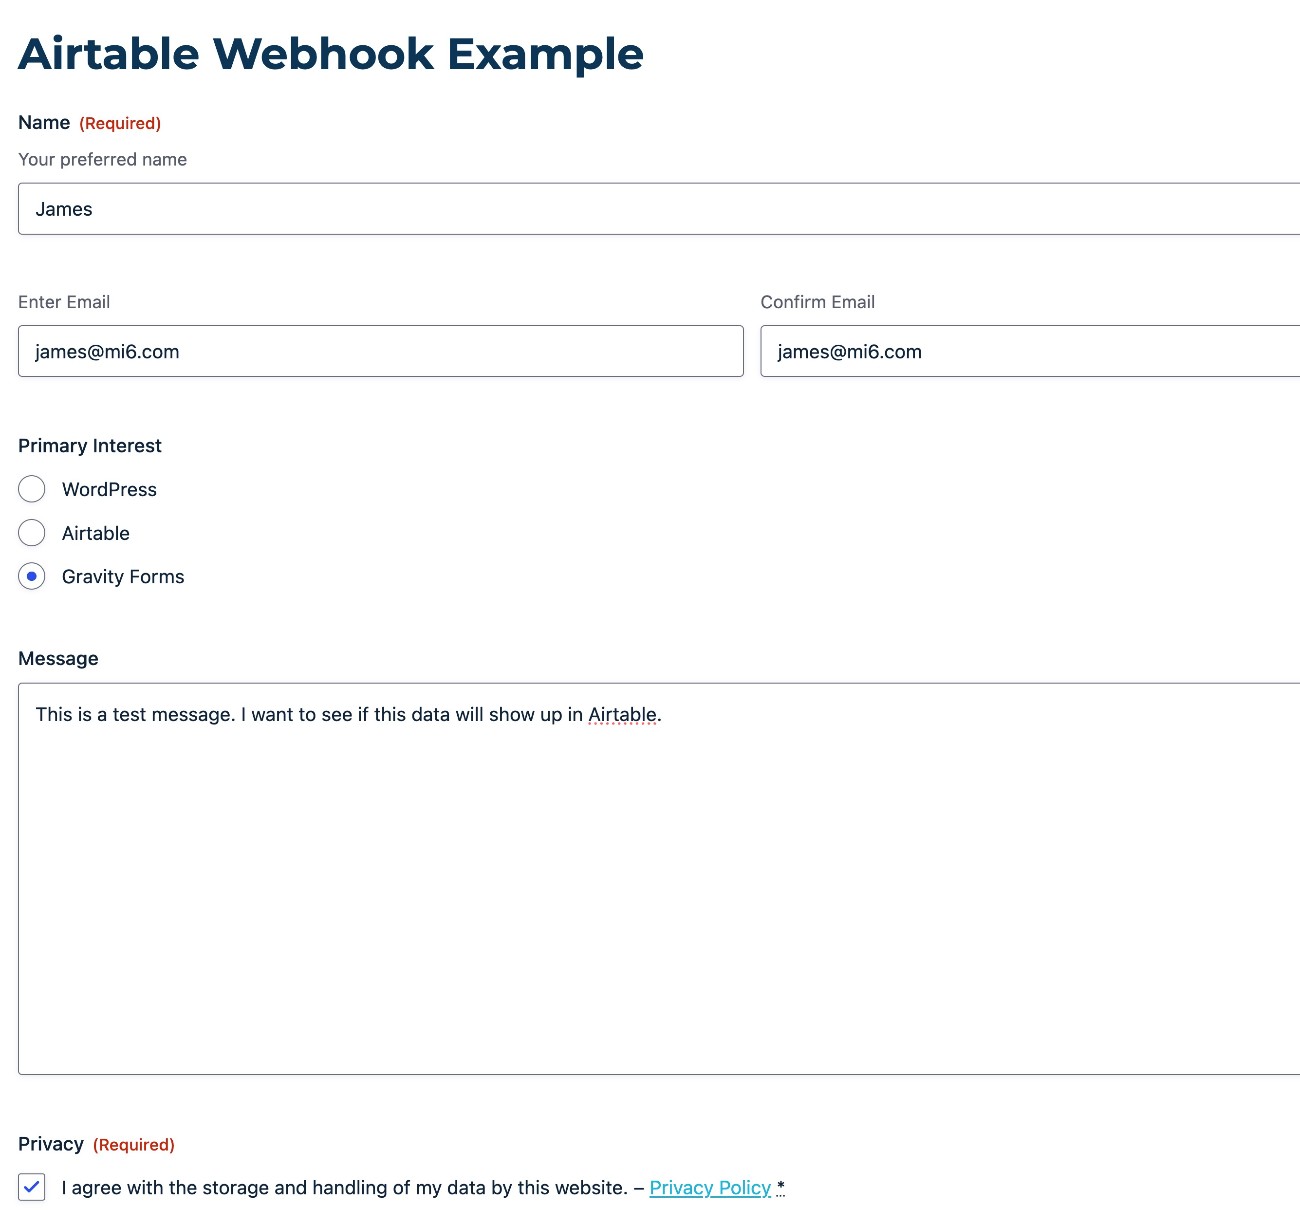Screen dimensions: 1300x1225
Task: Click the Message field label
Action: coord(58,658)
